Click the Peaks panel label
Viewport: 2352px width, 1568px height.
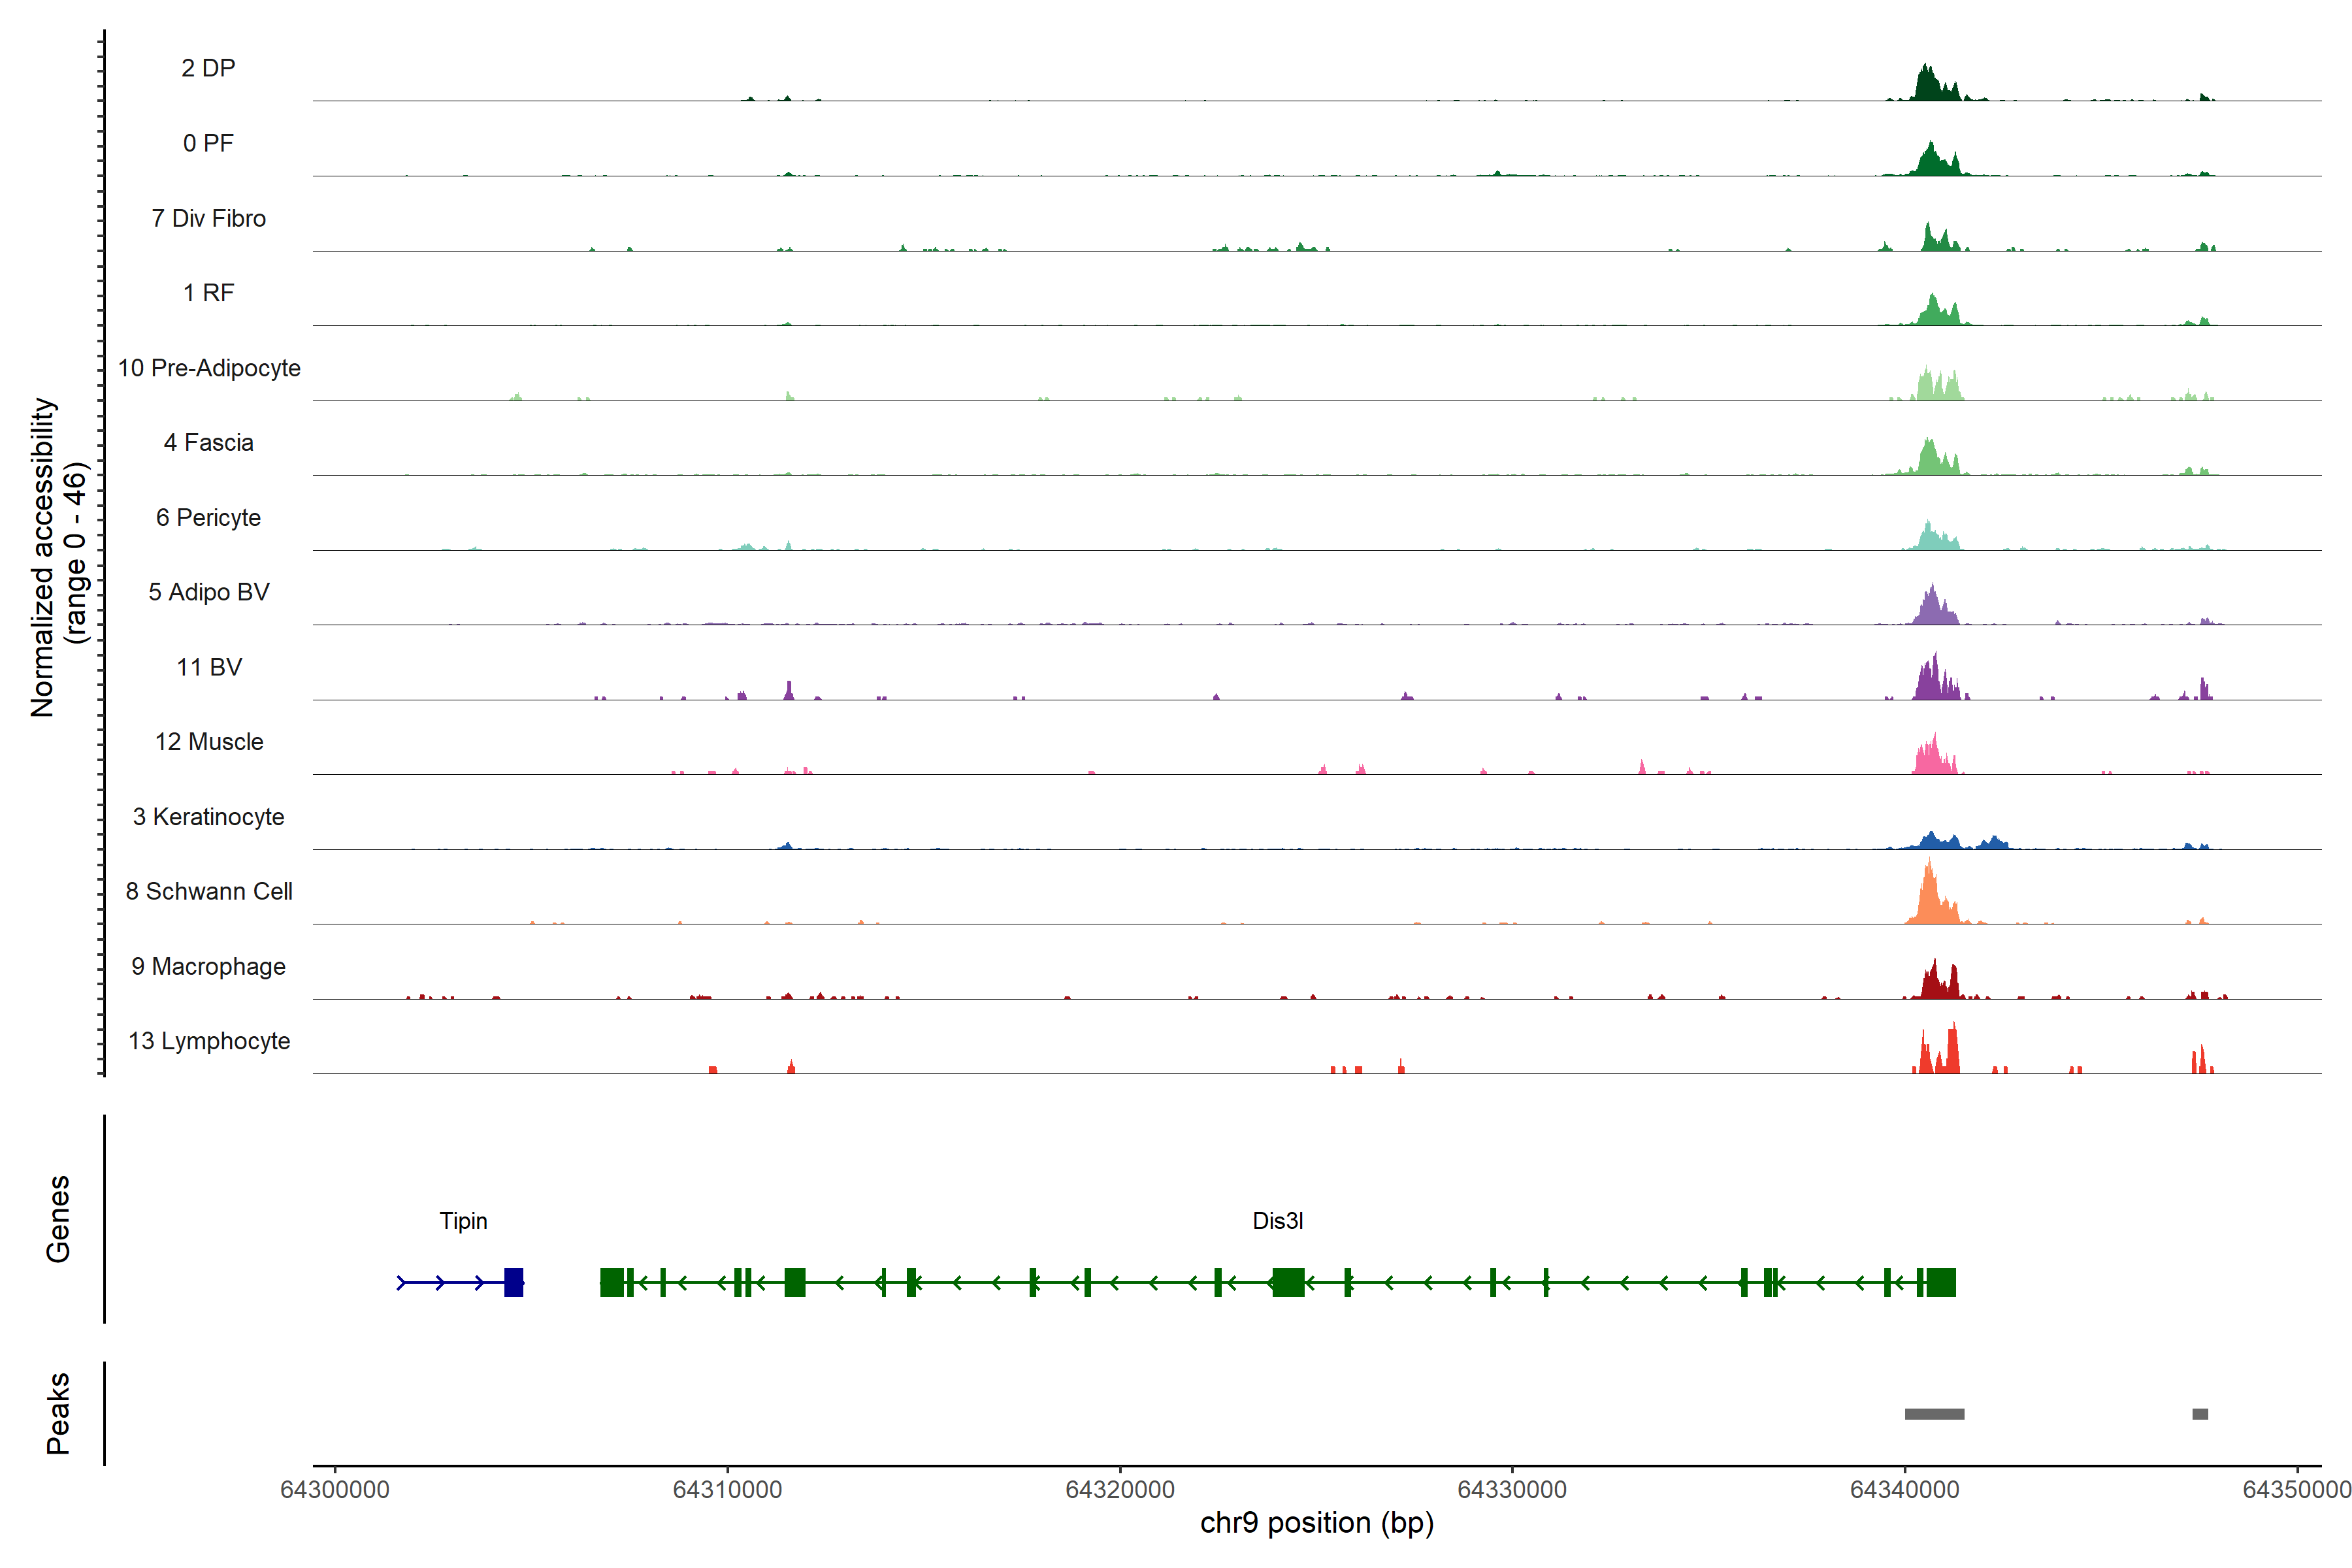coord(58,1413)
